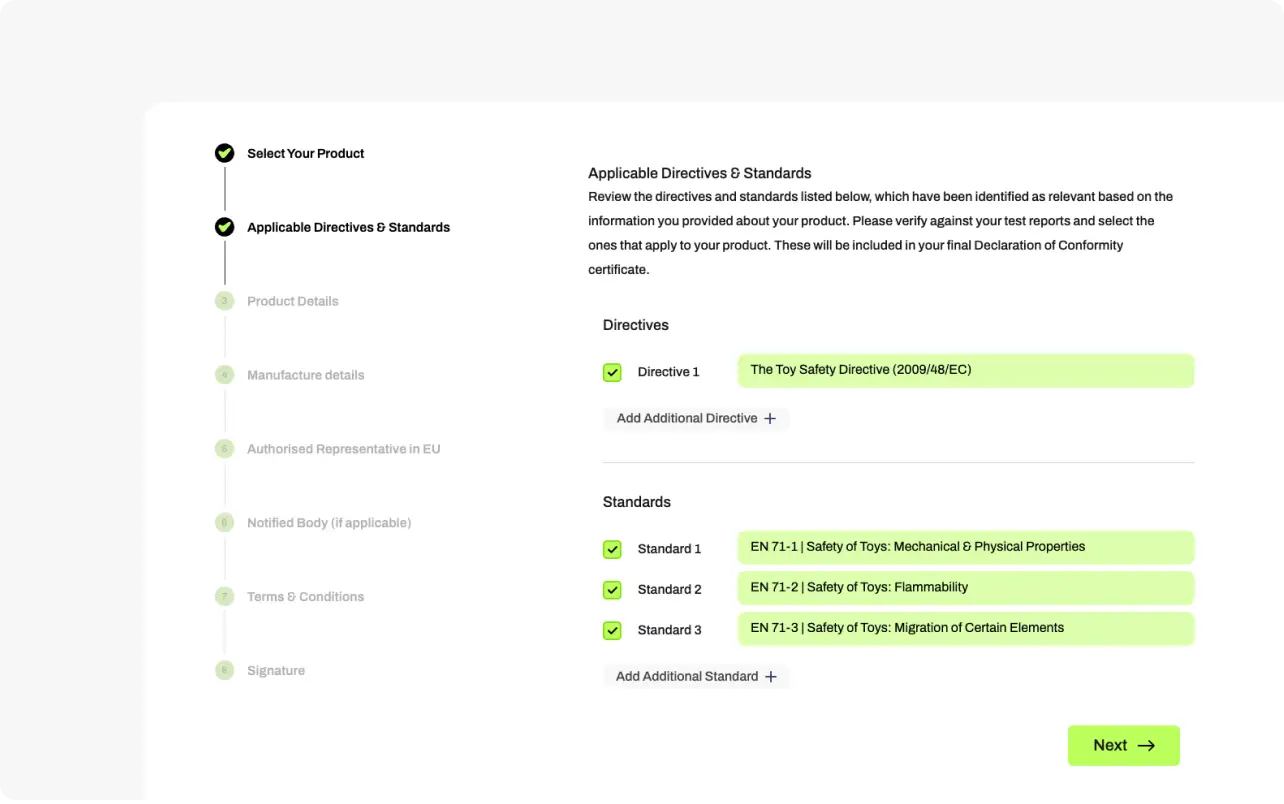Click the step 6 Notified Body circle
1284x804 pixels.
(225, 523)
